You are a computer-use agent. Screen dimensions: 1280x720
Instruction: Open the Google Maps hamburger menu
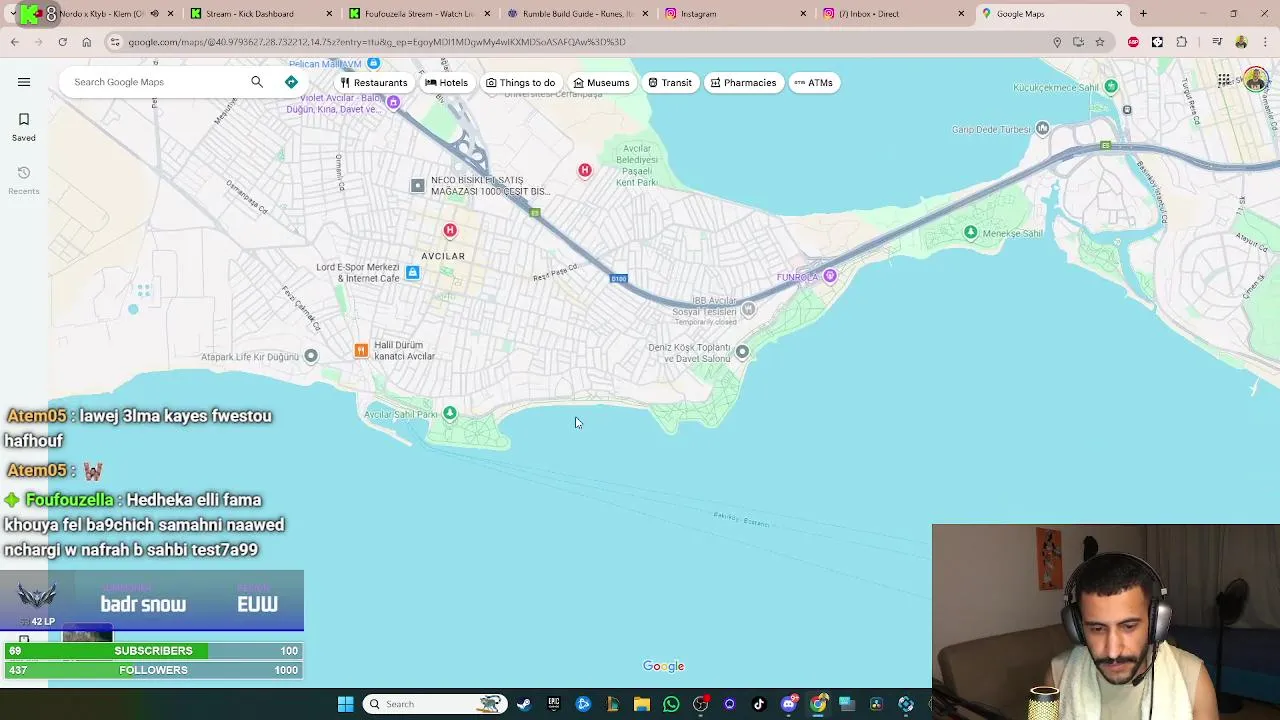[x=24, y=82]
